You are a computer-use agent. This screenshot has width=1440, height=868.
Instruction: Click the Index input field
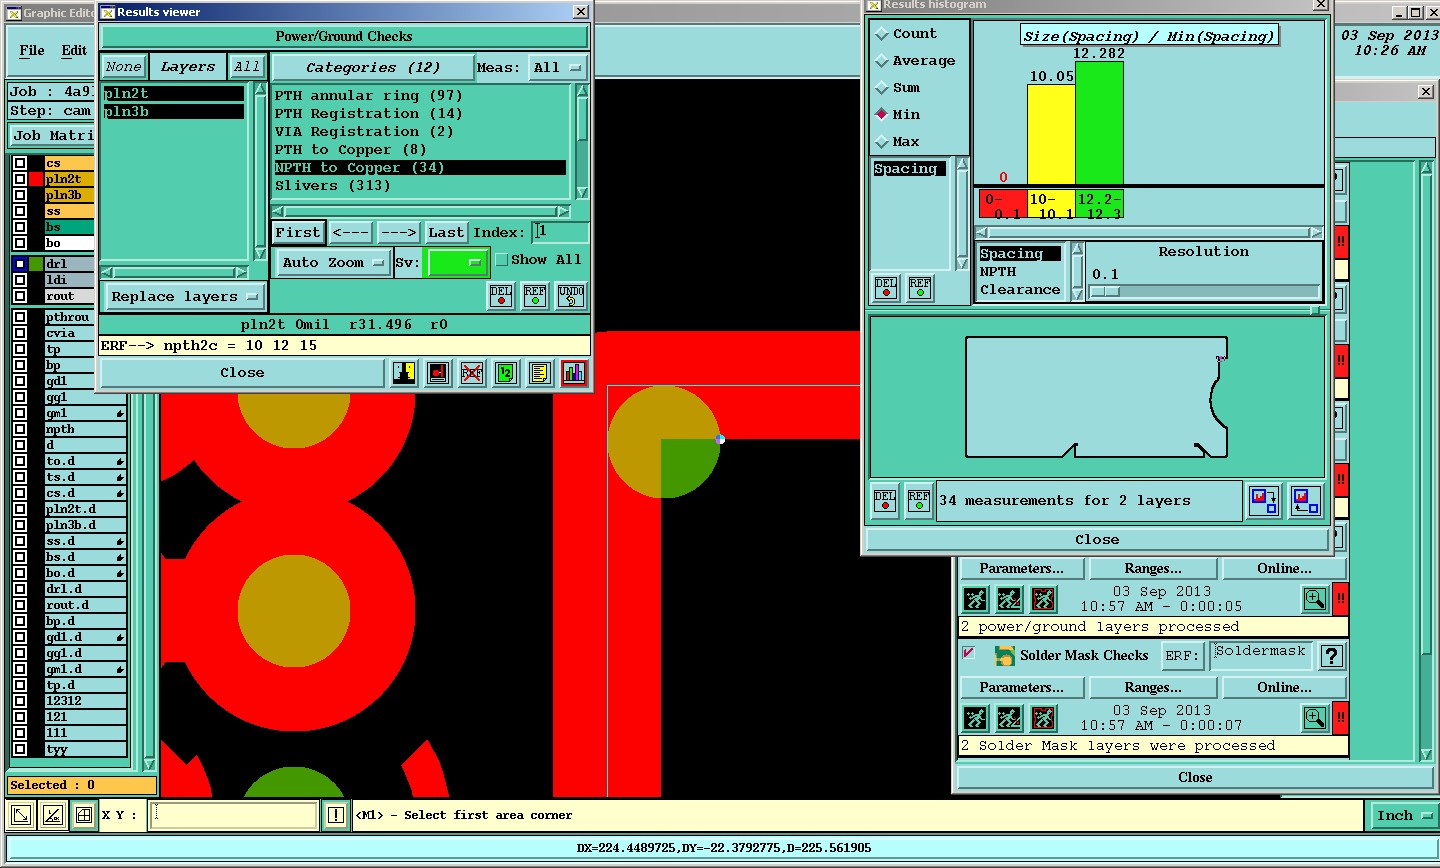coord(560,232)
